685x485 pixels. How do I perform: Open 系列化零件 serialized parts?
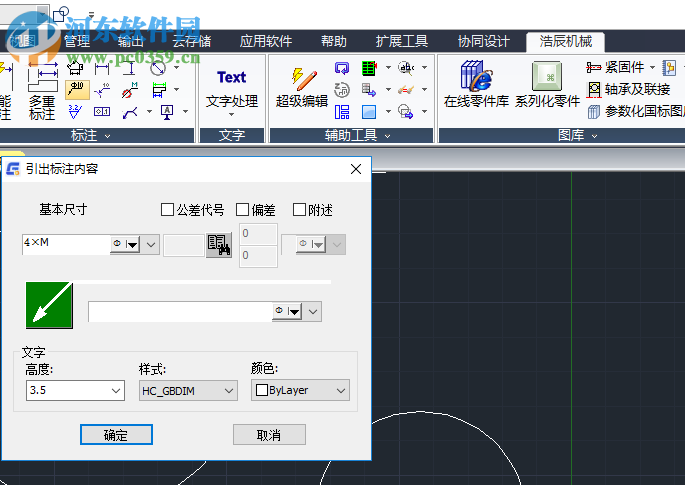547,84
